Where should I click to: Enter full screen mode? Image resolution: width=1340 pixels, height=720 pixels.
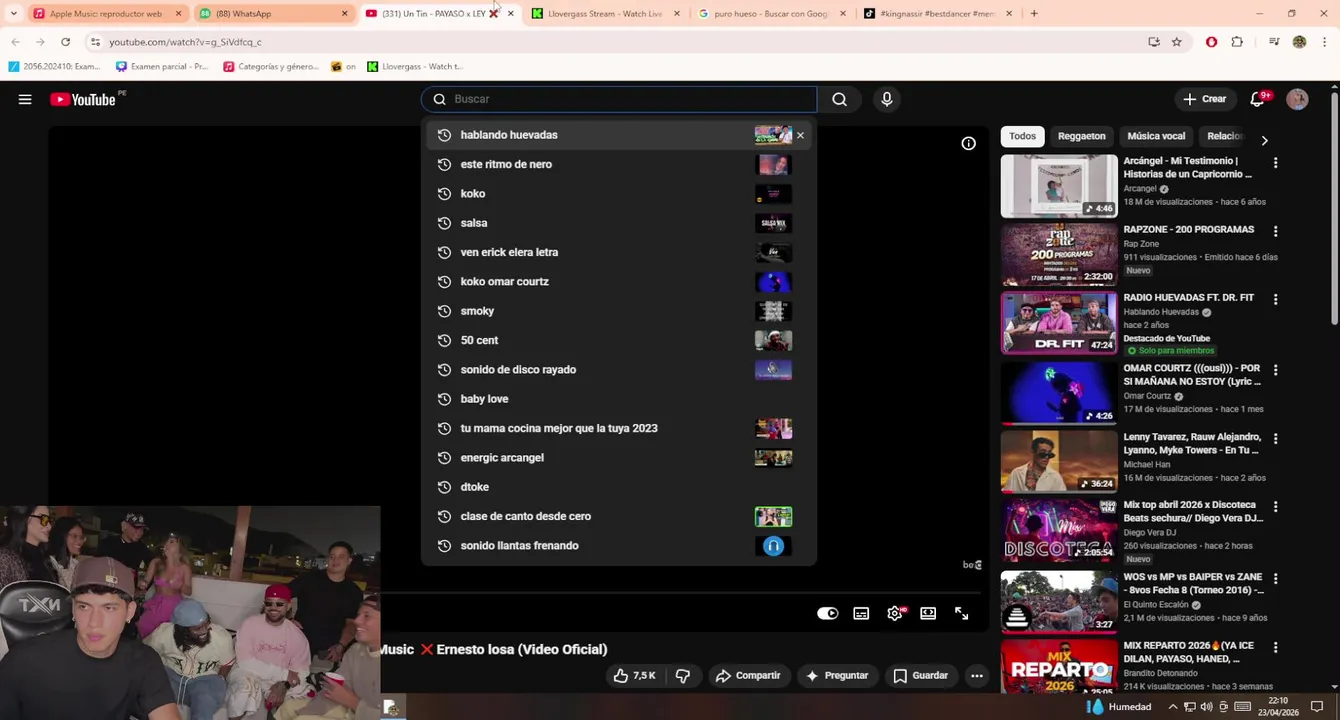pos(961,614)
